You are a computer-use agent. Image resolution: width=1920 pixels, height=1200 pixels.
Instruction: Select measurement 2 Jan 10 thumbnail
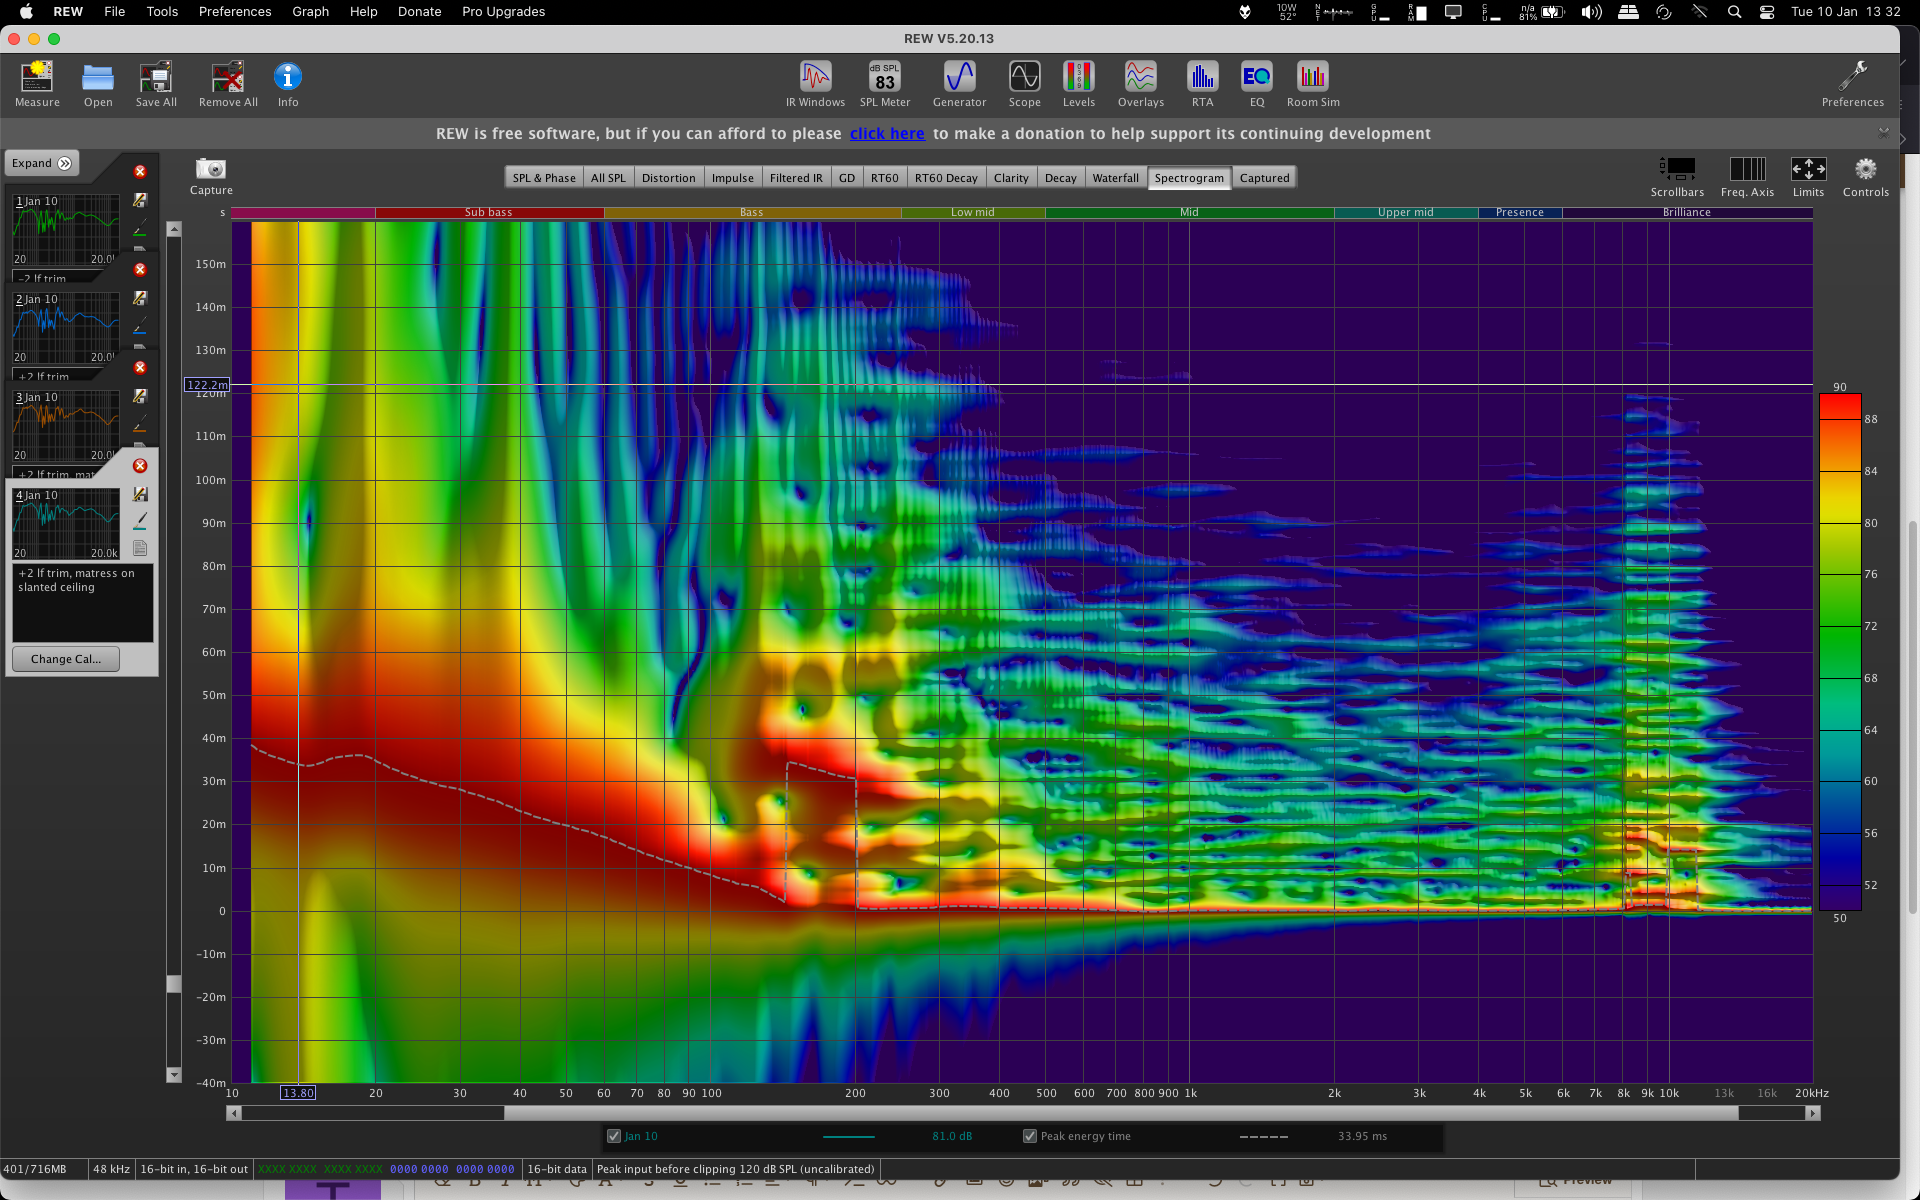pos(65,328)
